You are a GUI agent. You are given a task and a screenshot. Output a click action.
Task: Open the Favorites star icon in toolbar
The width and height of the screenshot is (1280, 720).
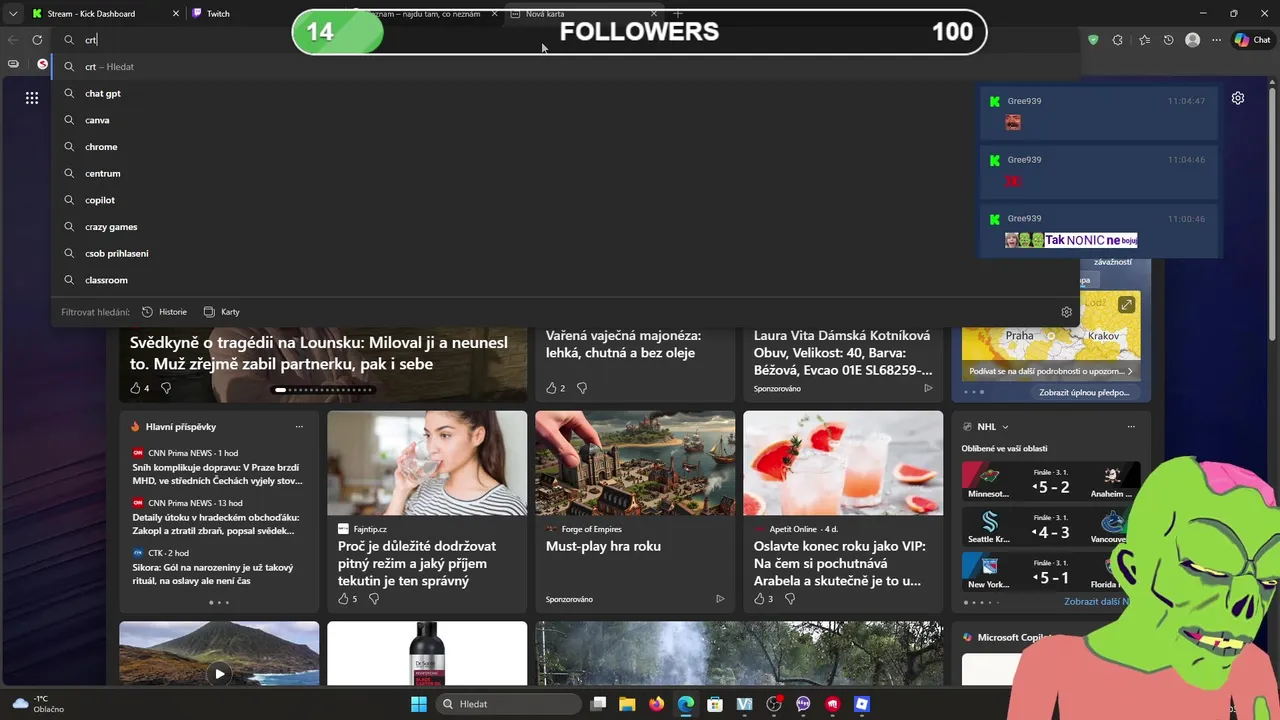click(x=1144, y=40)
